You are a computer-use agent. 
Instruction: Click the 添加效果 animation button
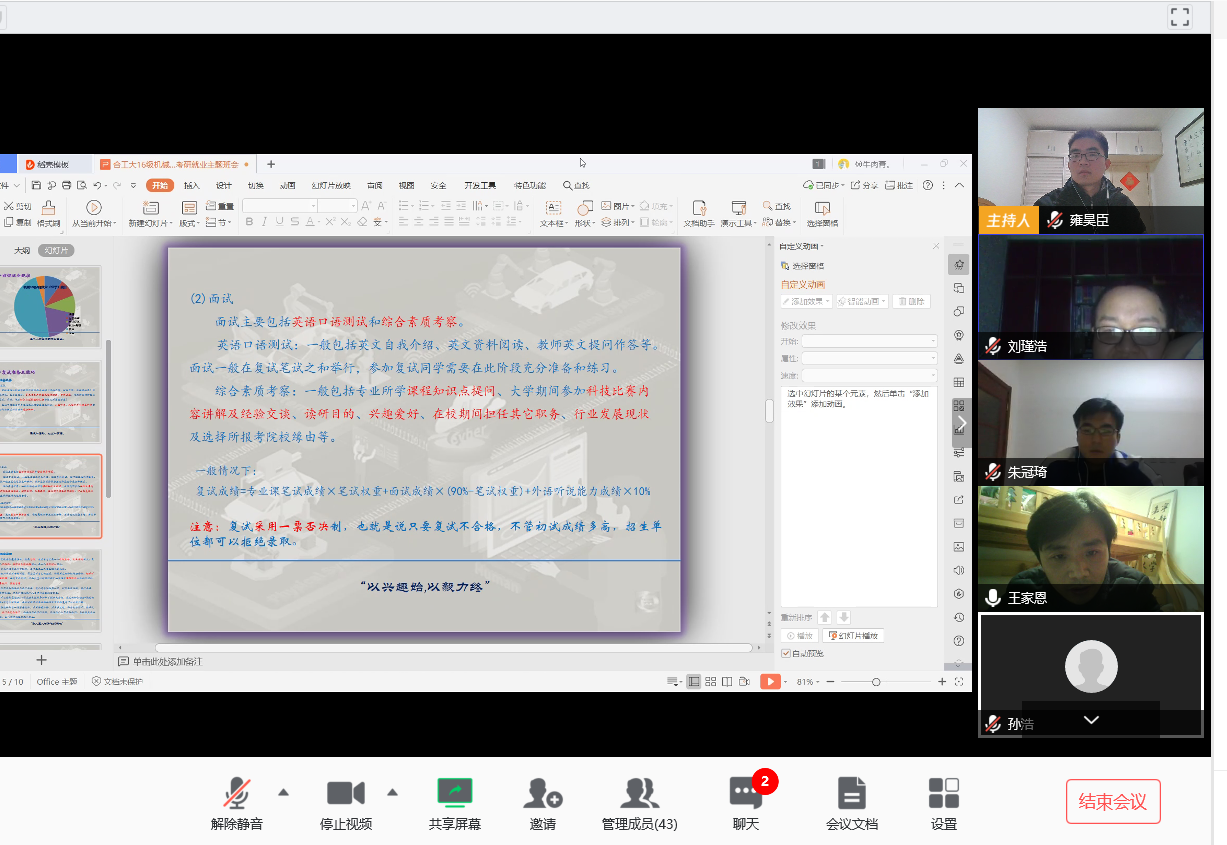(x=806, y=301)
